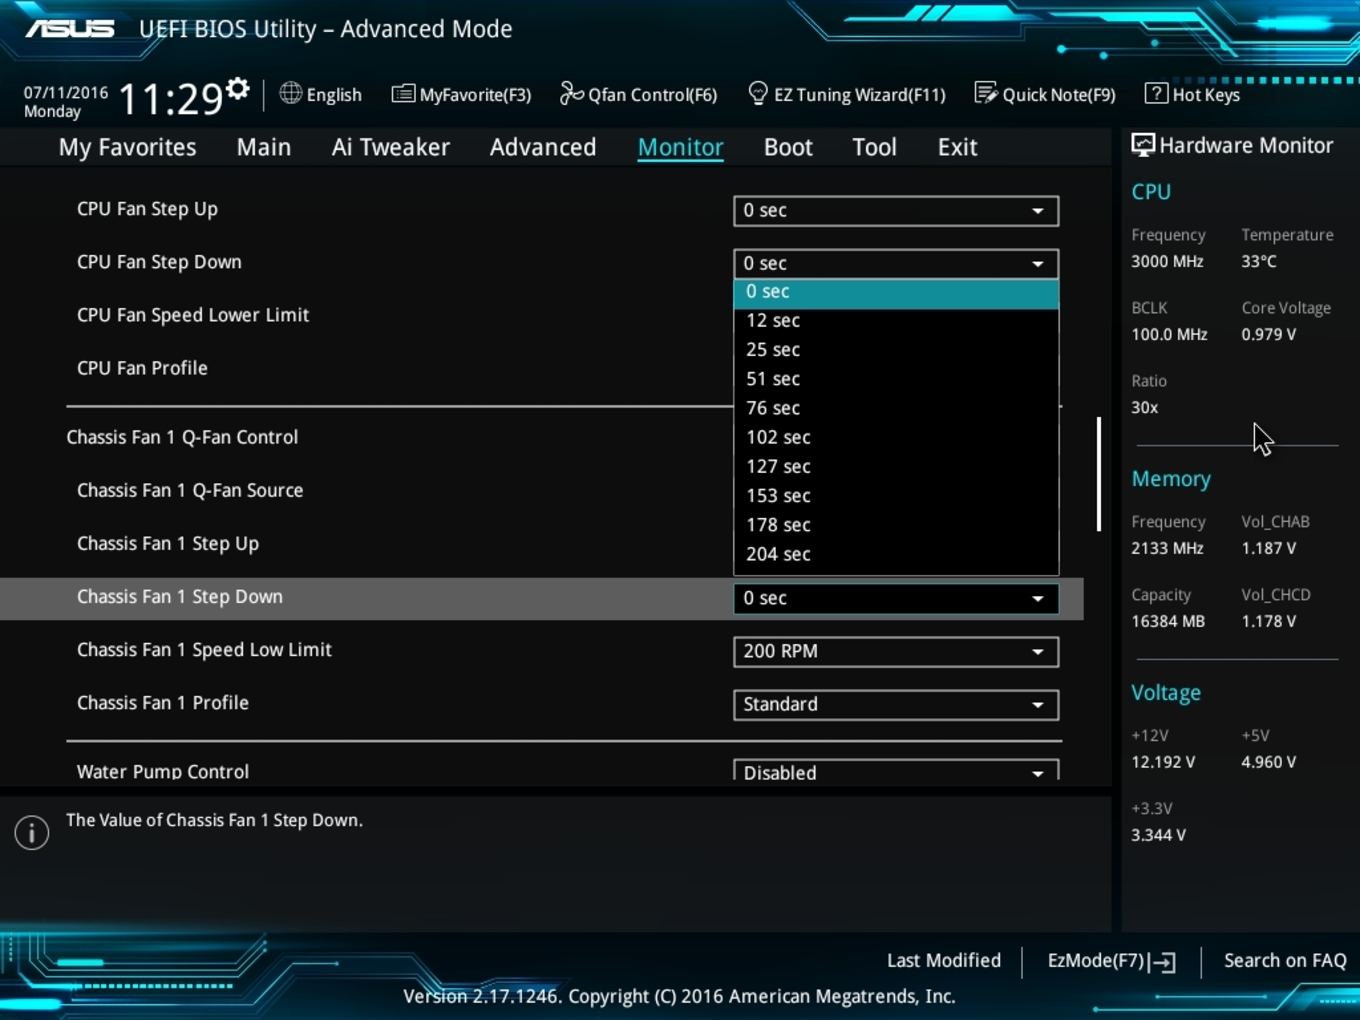
Task: Click the vertical scrollbar thumb
Action: pos(1099,474)
